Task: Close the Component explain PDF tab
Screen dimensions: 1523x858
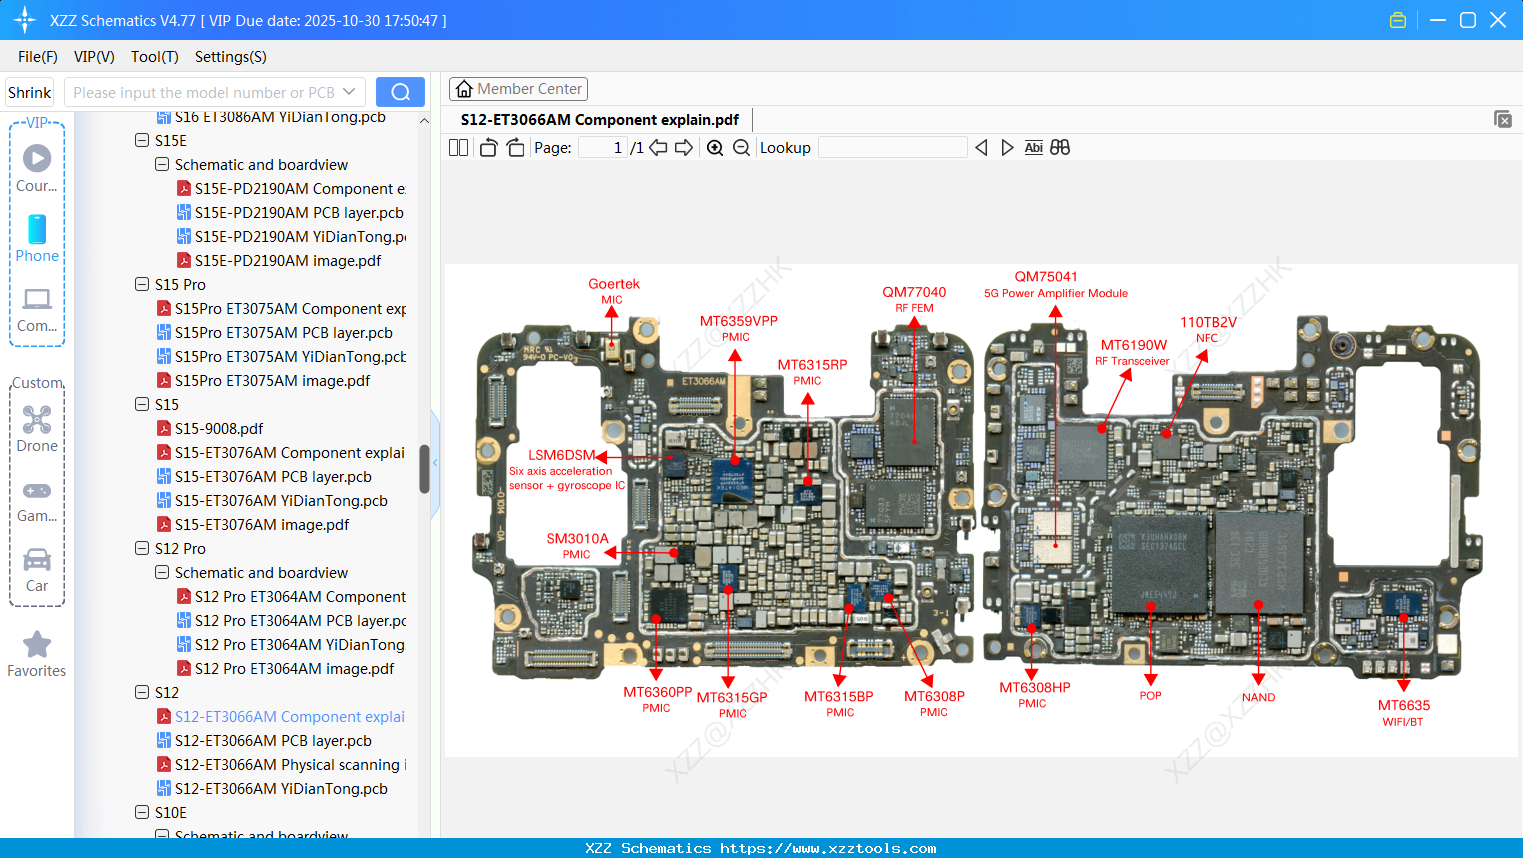Action: tap(1502, 119)
